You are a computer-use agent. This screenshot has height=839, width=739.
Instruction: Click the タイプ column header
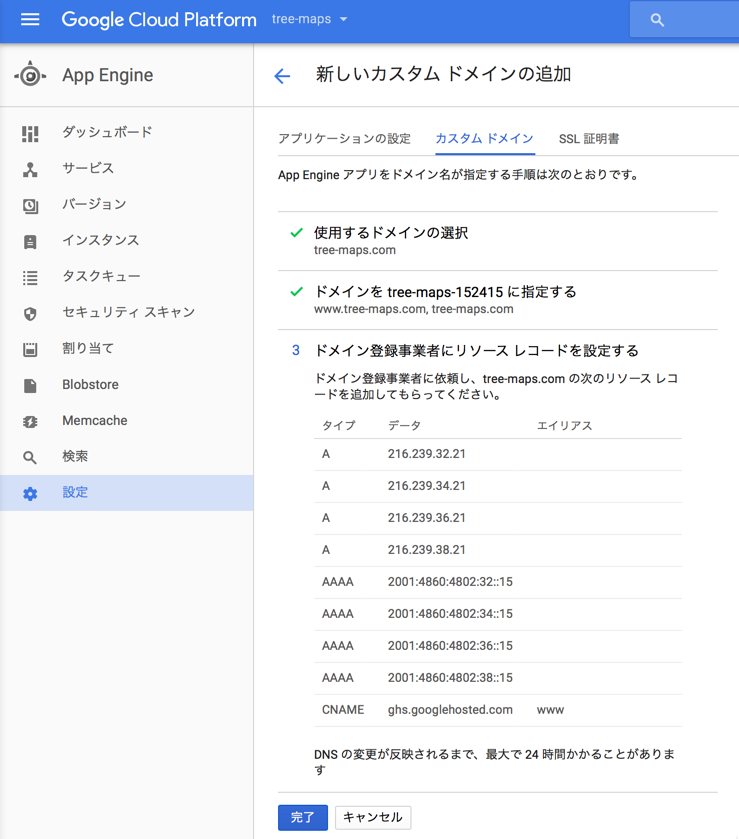point(338,425)
